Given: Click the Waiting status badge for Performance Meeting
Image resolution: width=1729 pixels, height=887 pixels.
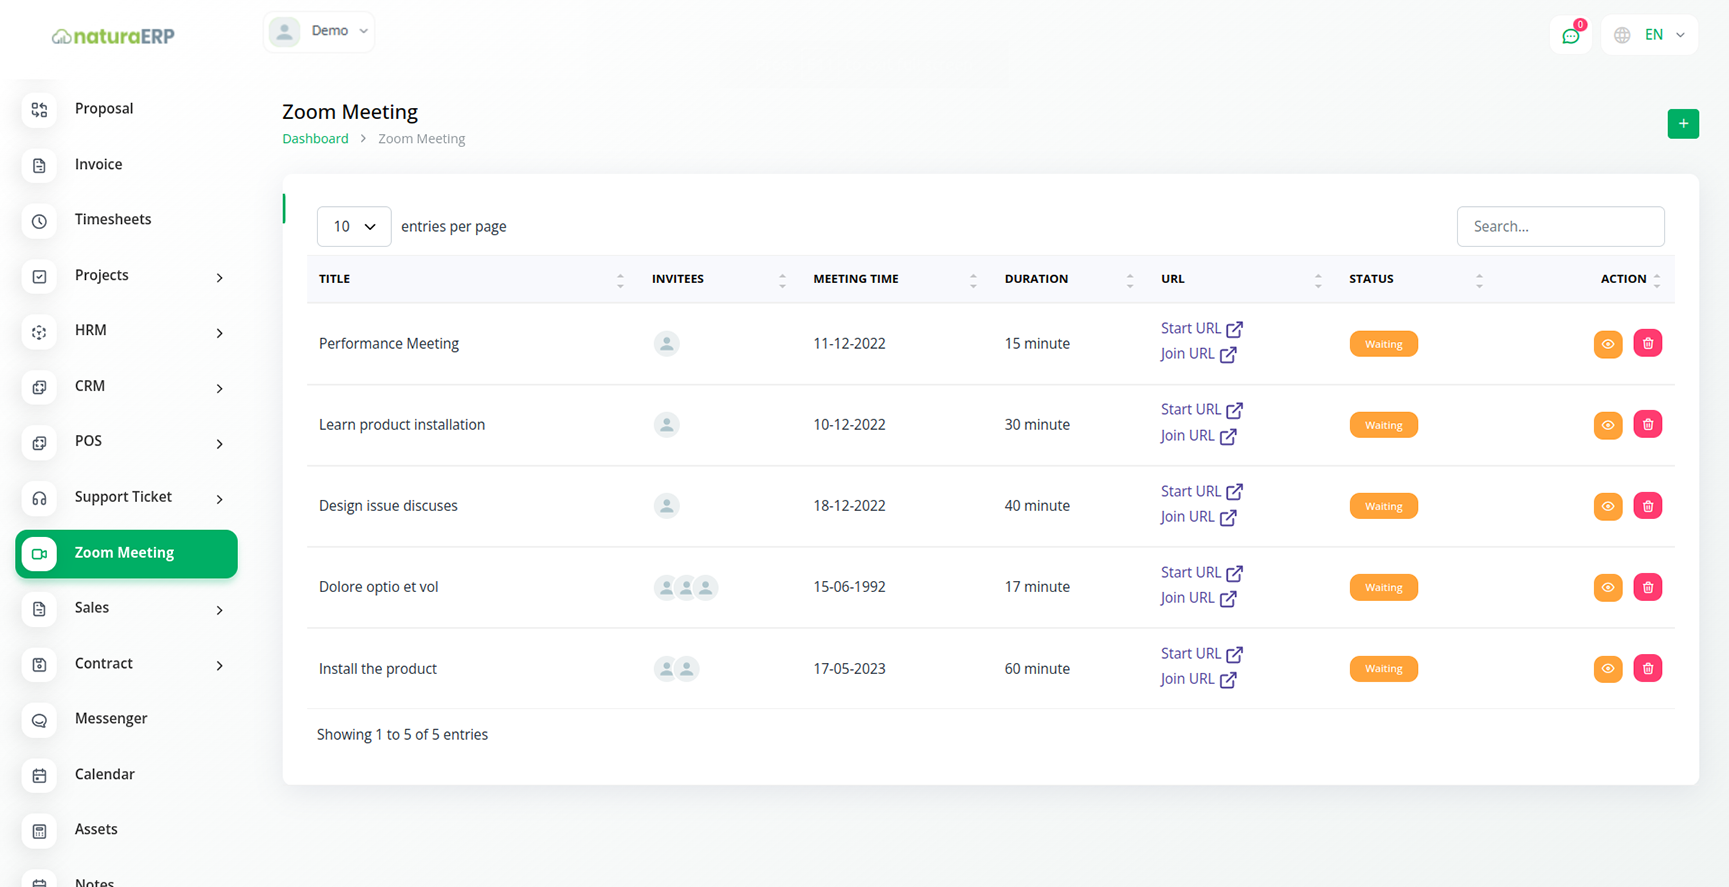Looking at the screenshot, I should coord(1383,344).
